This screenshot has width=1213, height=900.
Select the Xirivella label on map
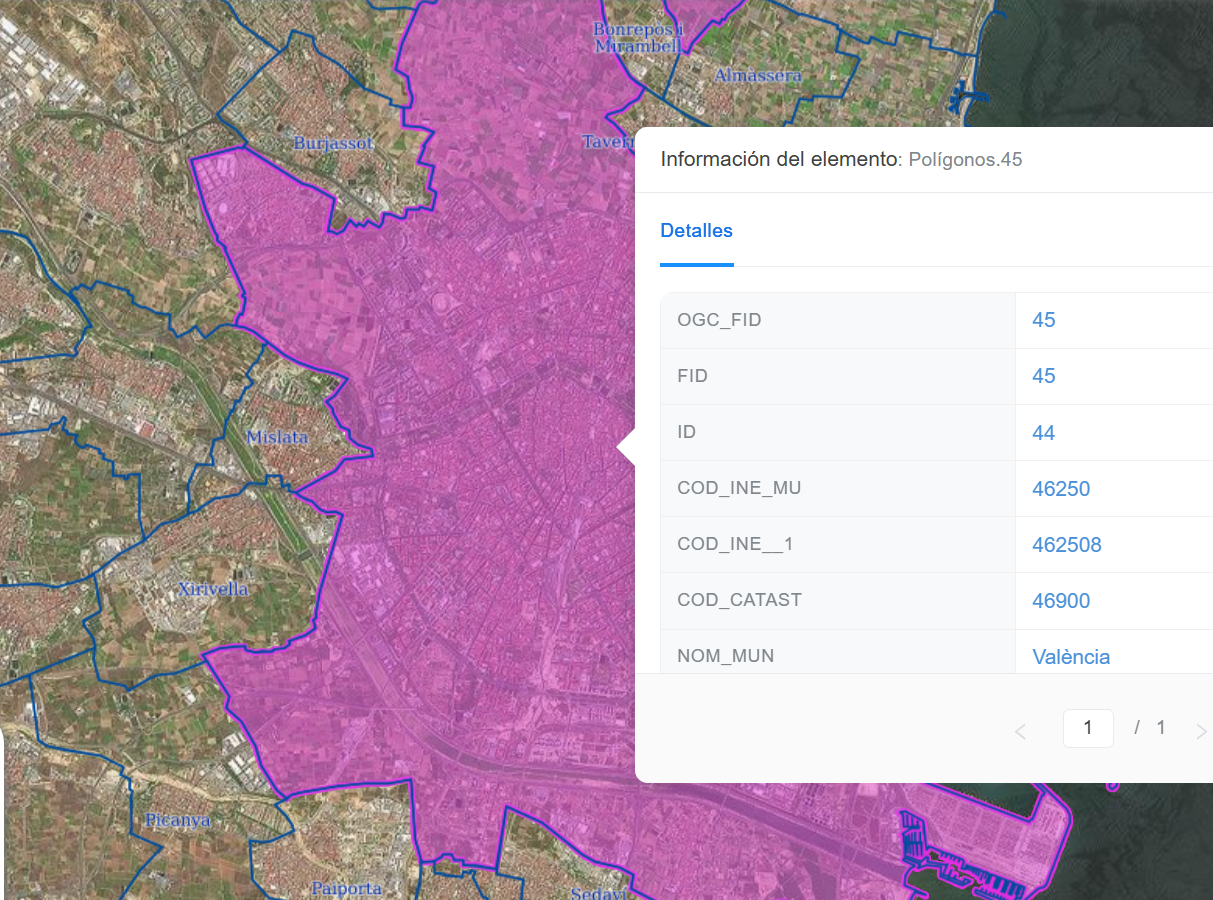click(213, 589)
